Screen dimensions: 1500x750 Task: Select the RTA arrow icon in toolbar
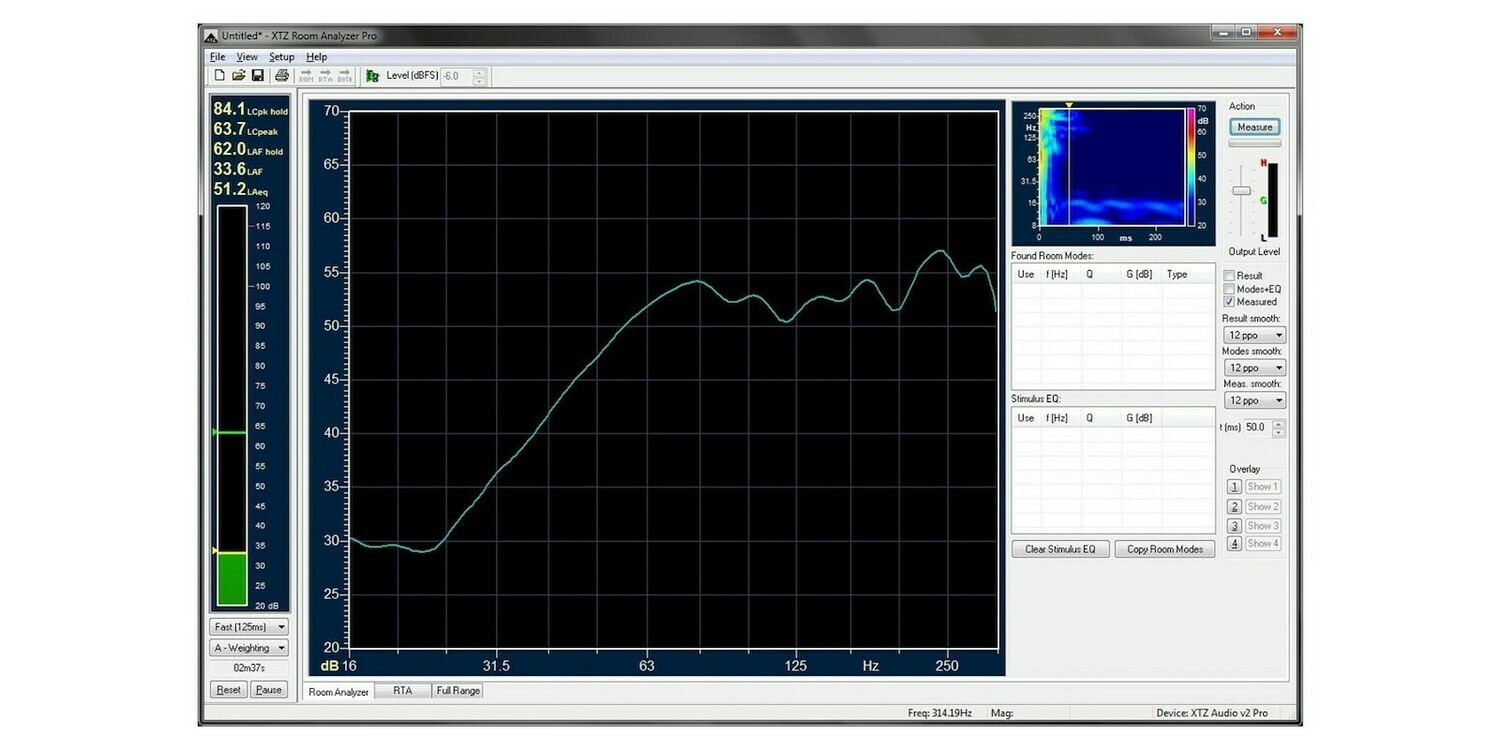[x=326, y=75]
